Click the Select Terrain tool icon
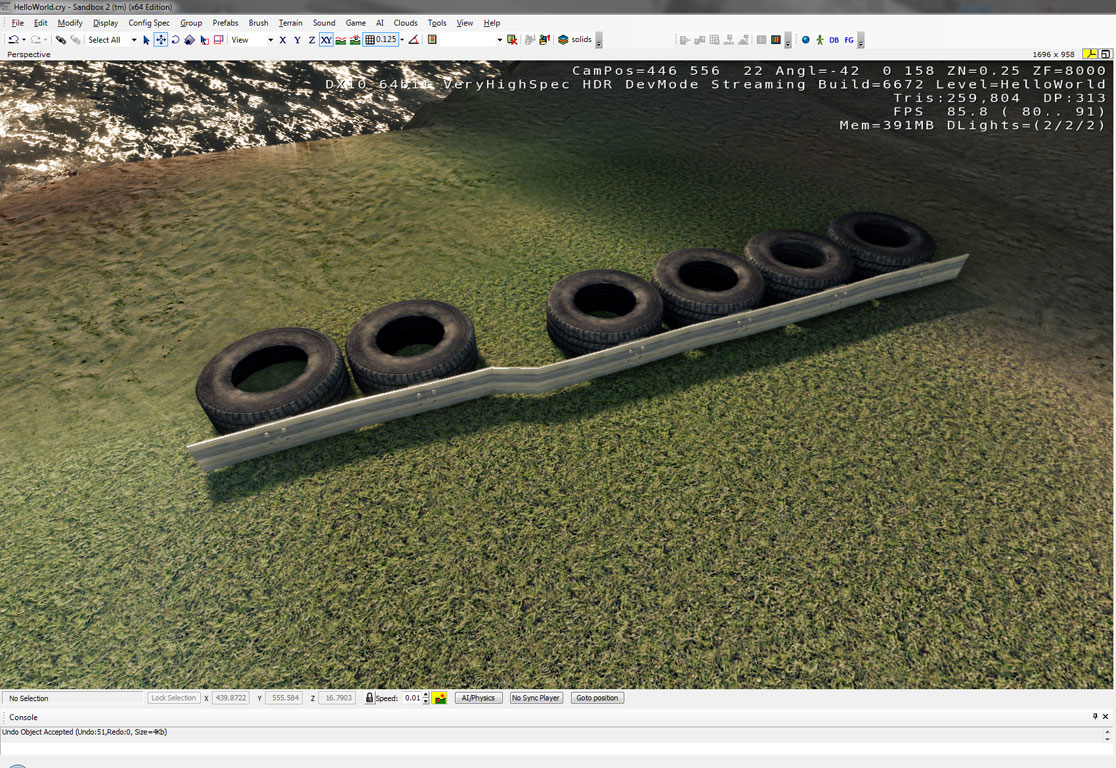The width and height of the screenshot is (1116, 768). pos(204,40)
